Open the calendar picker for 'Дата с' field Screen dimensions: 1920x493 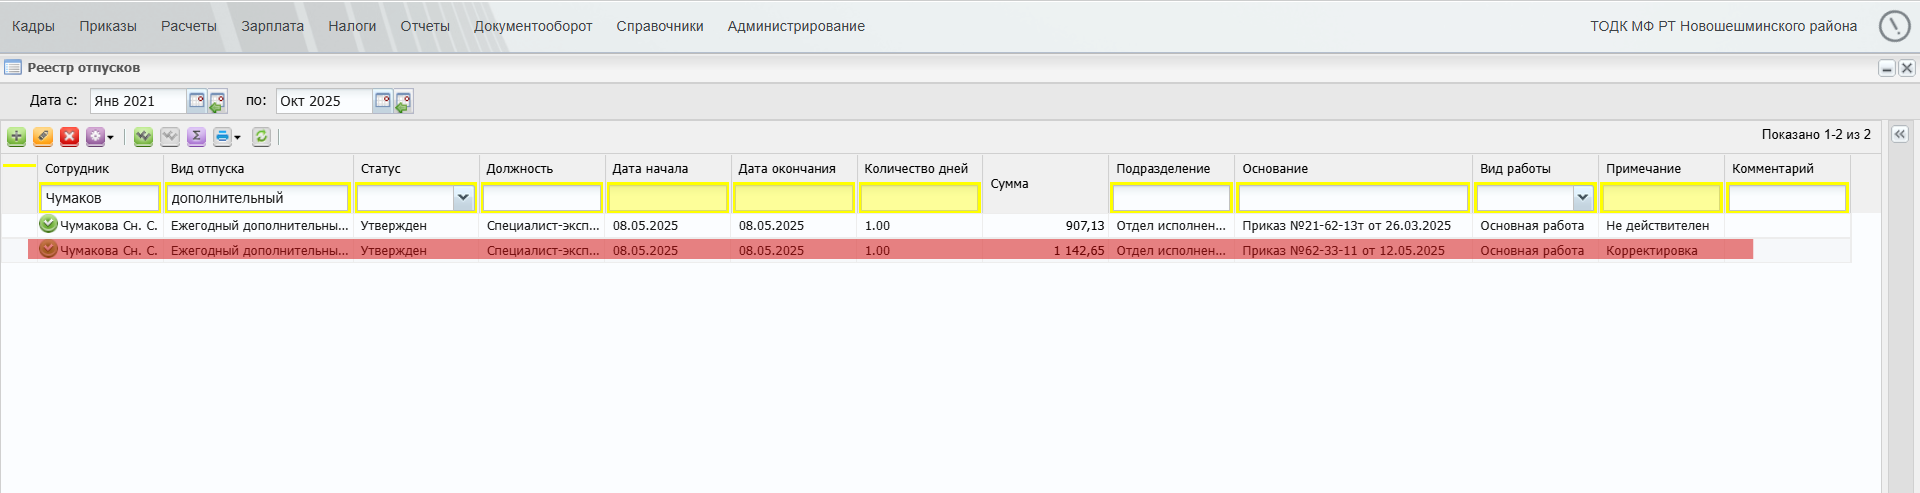[197, 101]
